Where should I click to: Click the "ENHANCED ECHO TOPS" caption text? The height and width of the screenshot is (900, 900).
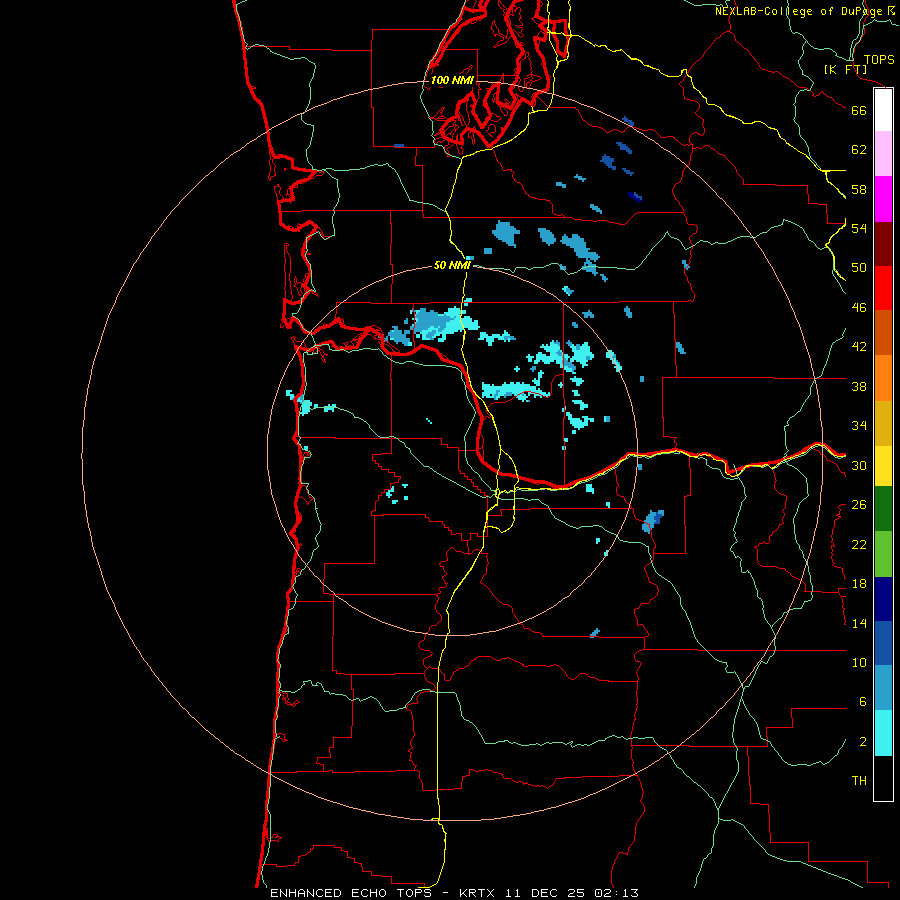351,893
